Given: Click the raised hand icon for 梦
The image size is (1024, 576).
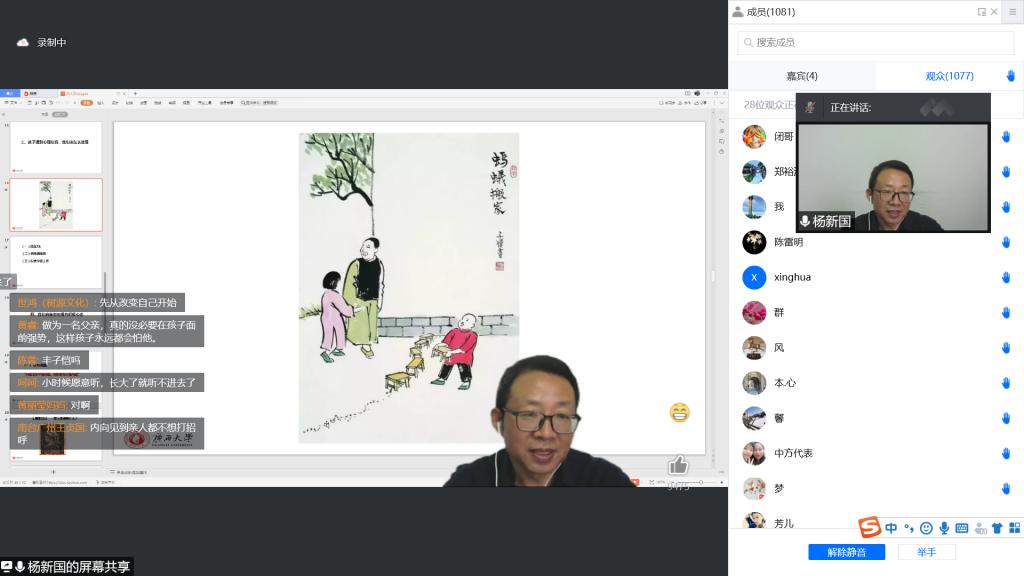Looking at the screenshot, I should click(1006, 488).
